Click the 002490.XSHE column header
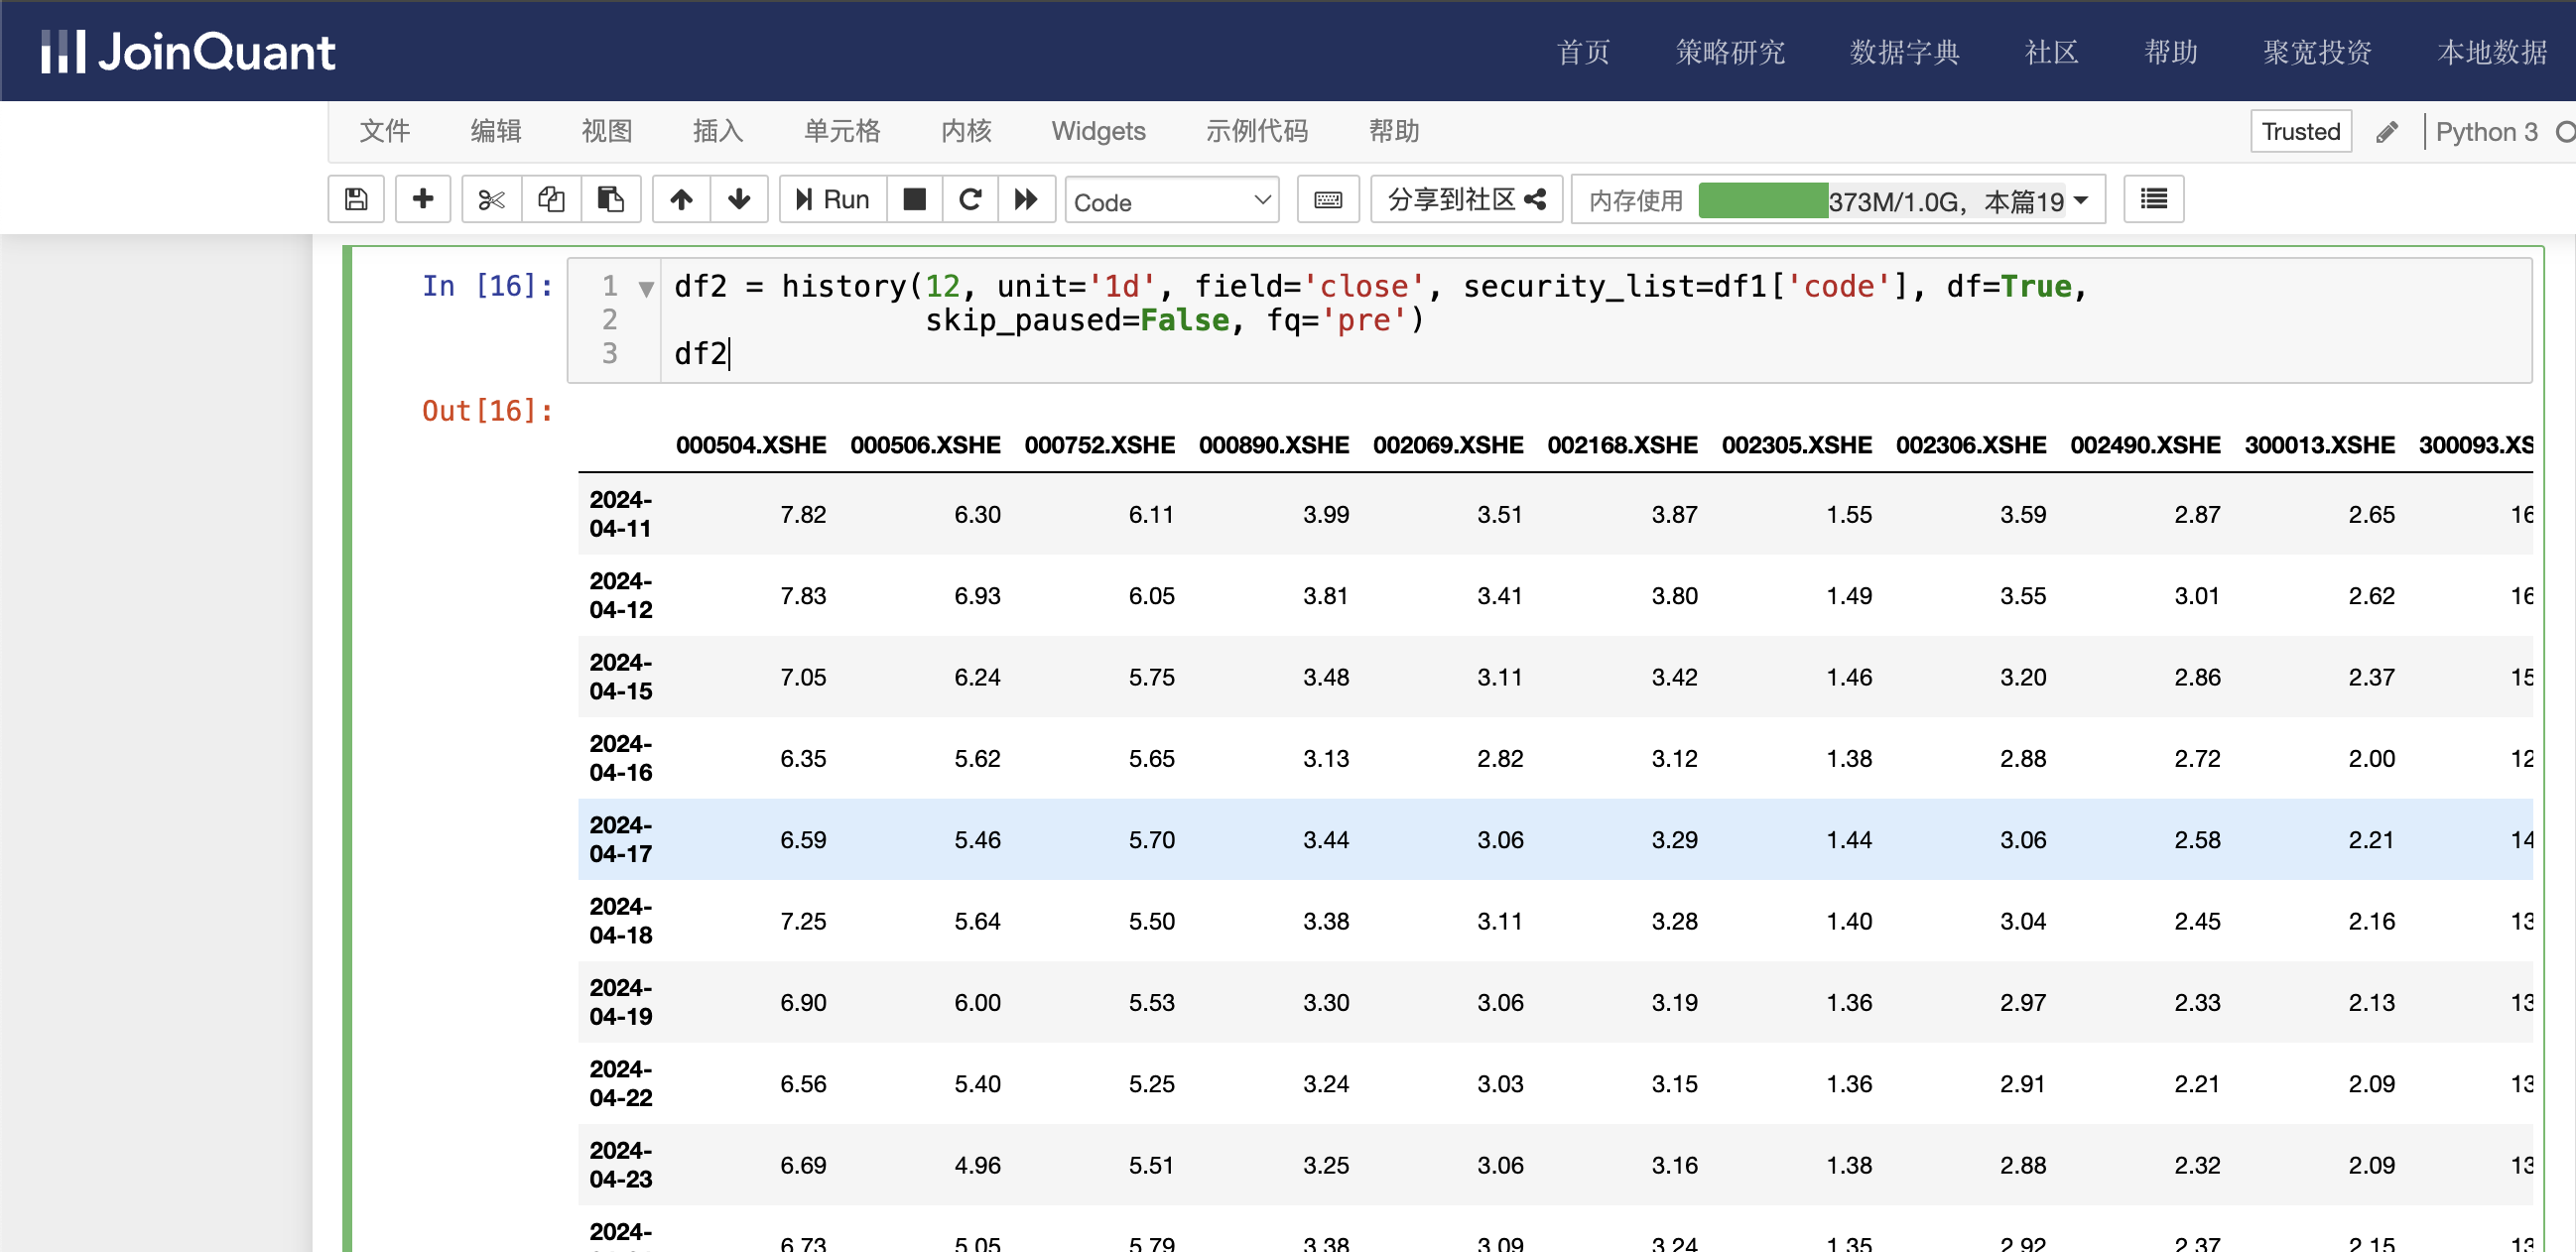 click(x=2145, y=445)
